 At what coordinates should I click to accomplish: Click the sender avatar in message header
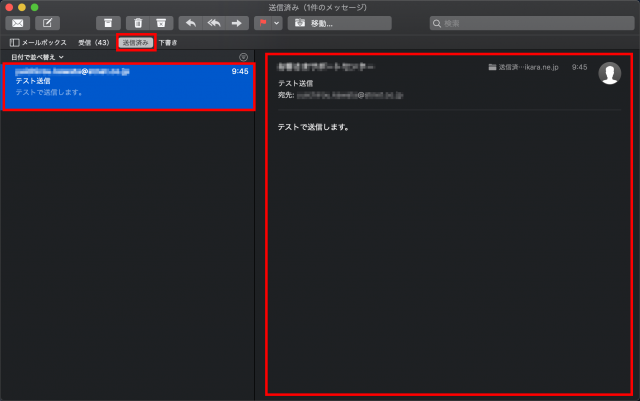pos(608,73)
